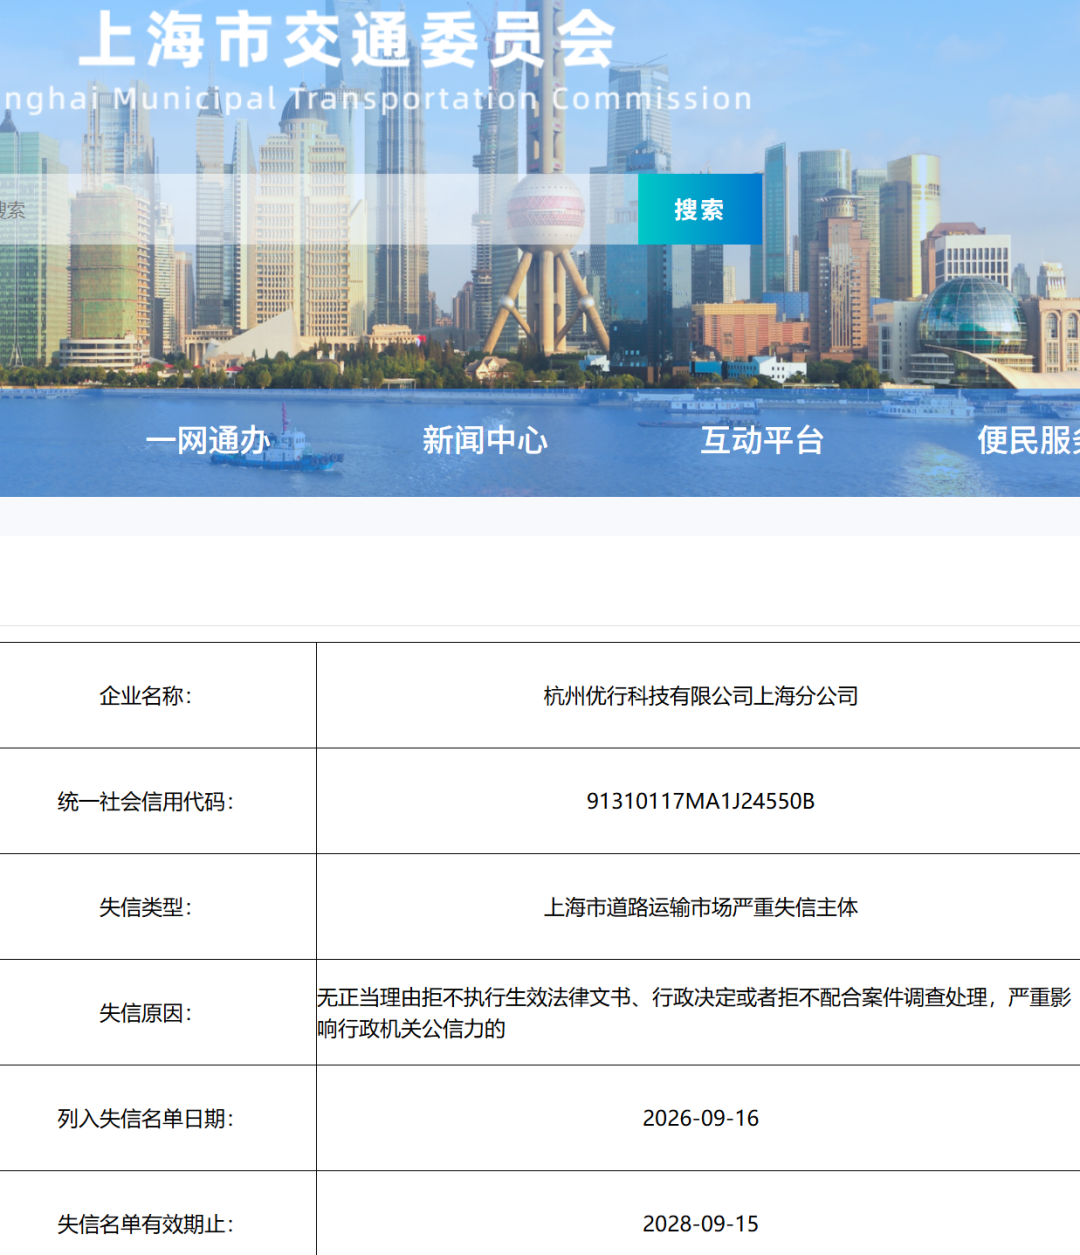Open the 一网通办 navigation menu
The height and width of the screenshot is (1255, 1080).
coord(208,440)
